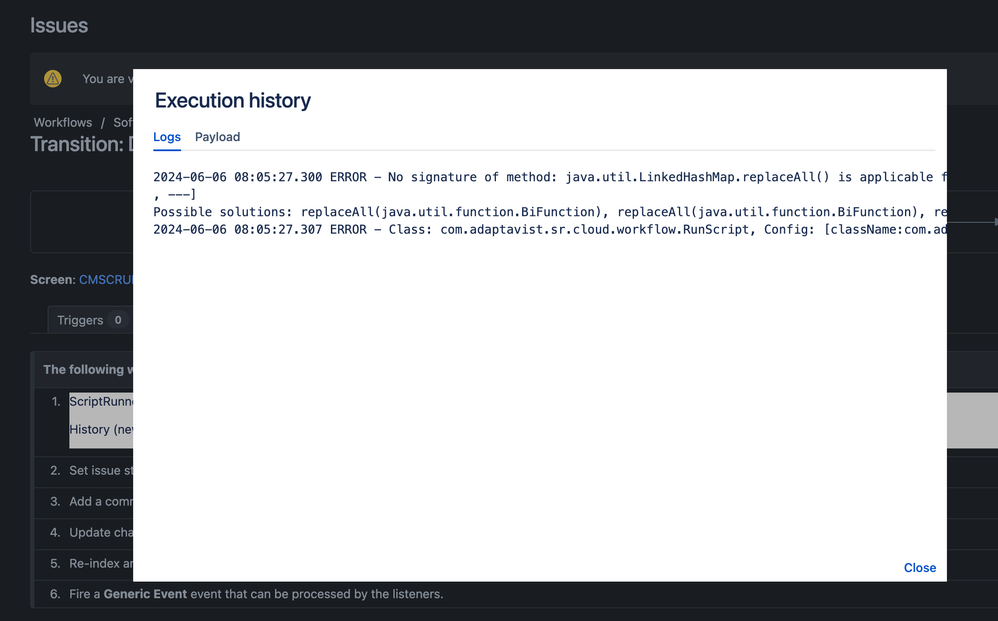Close the Execution history dialog
Image resolution: width=998 pixels, height=621 pixels.
tap(919, 567)
